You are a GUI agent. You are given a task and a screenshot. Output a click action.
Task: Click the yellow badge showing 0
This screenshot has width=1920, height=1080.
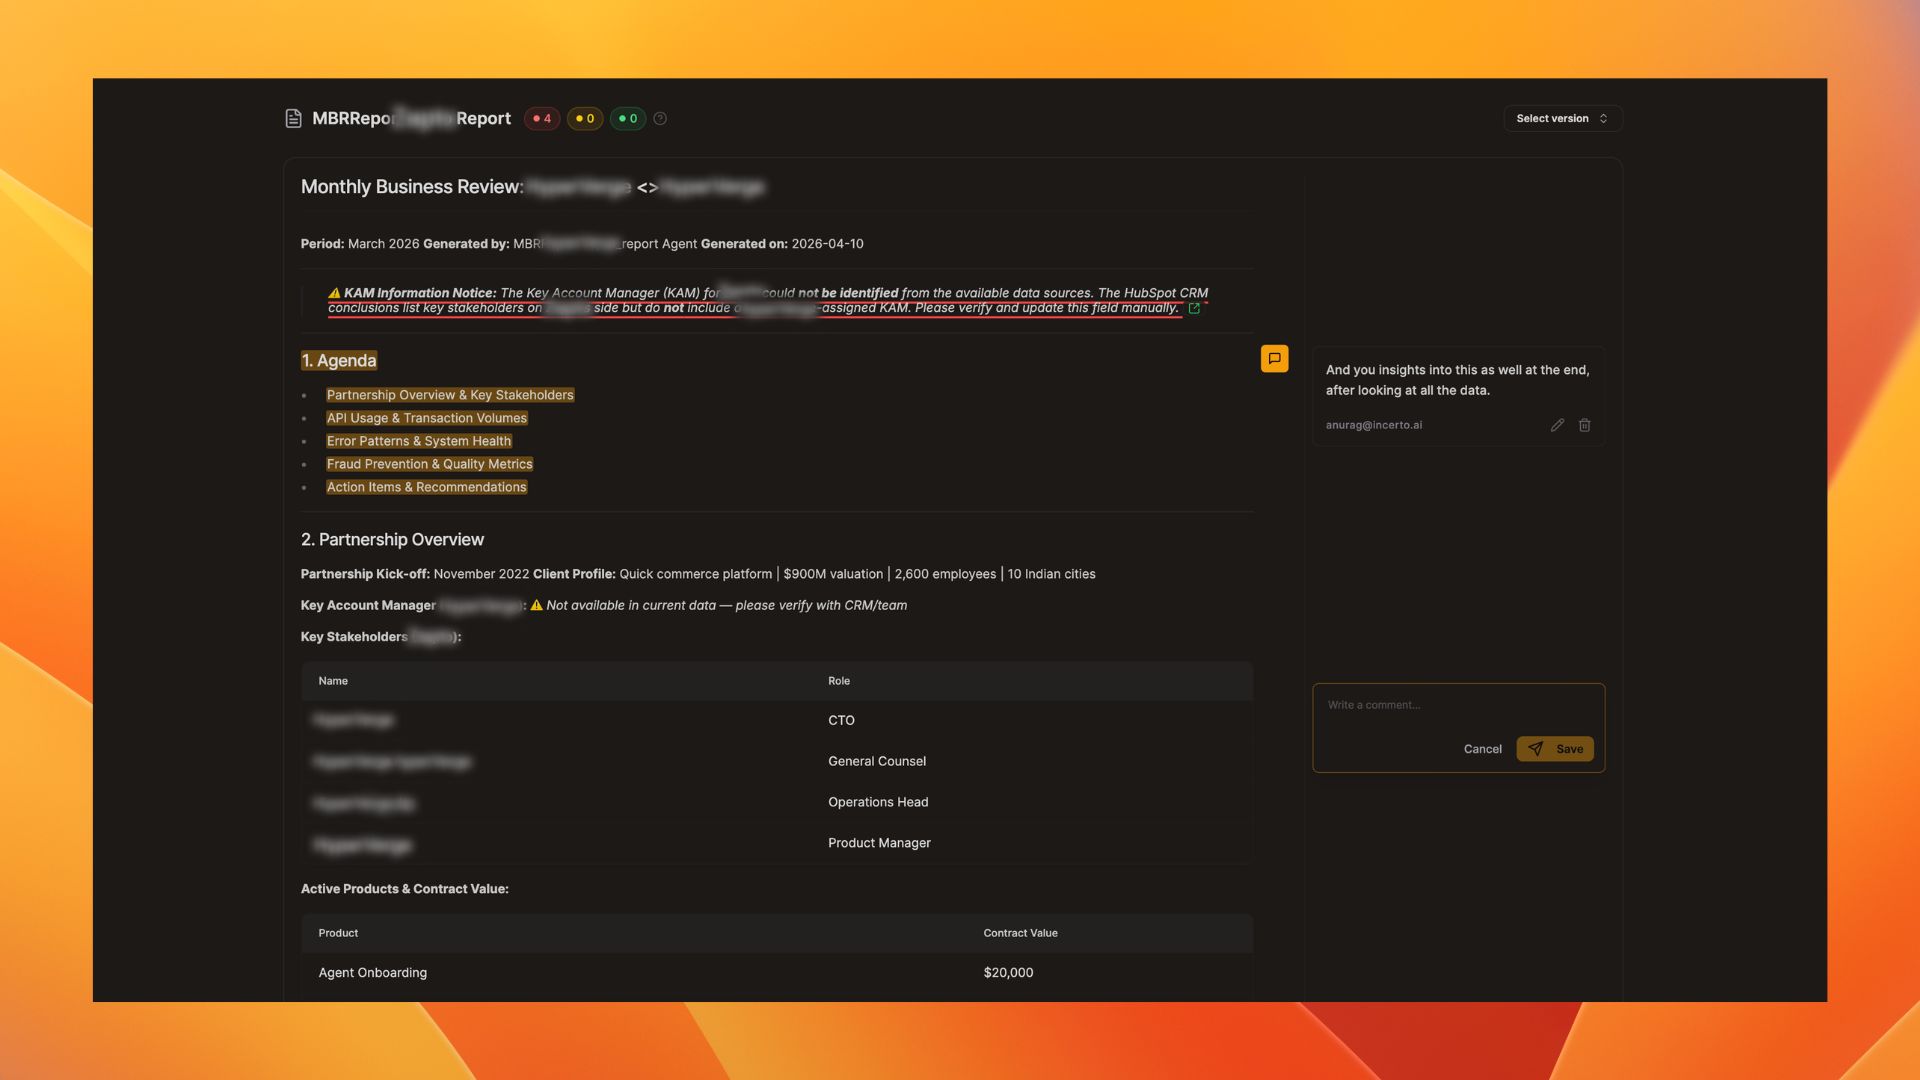pos(585,119)
